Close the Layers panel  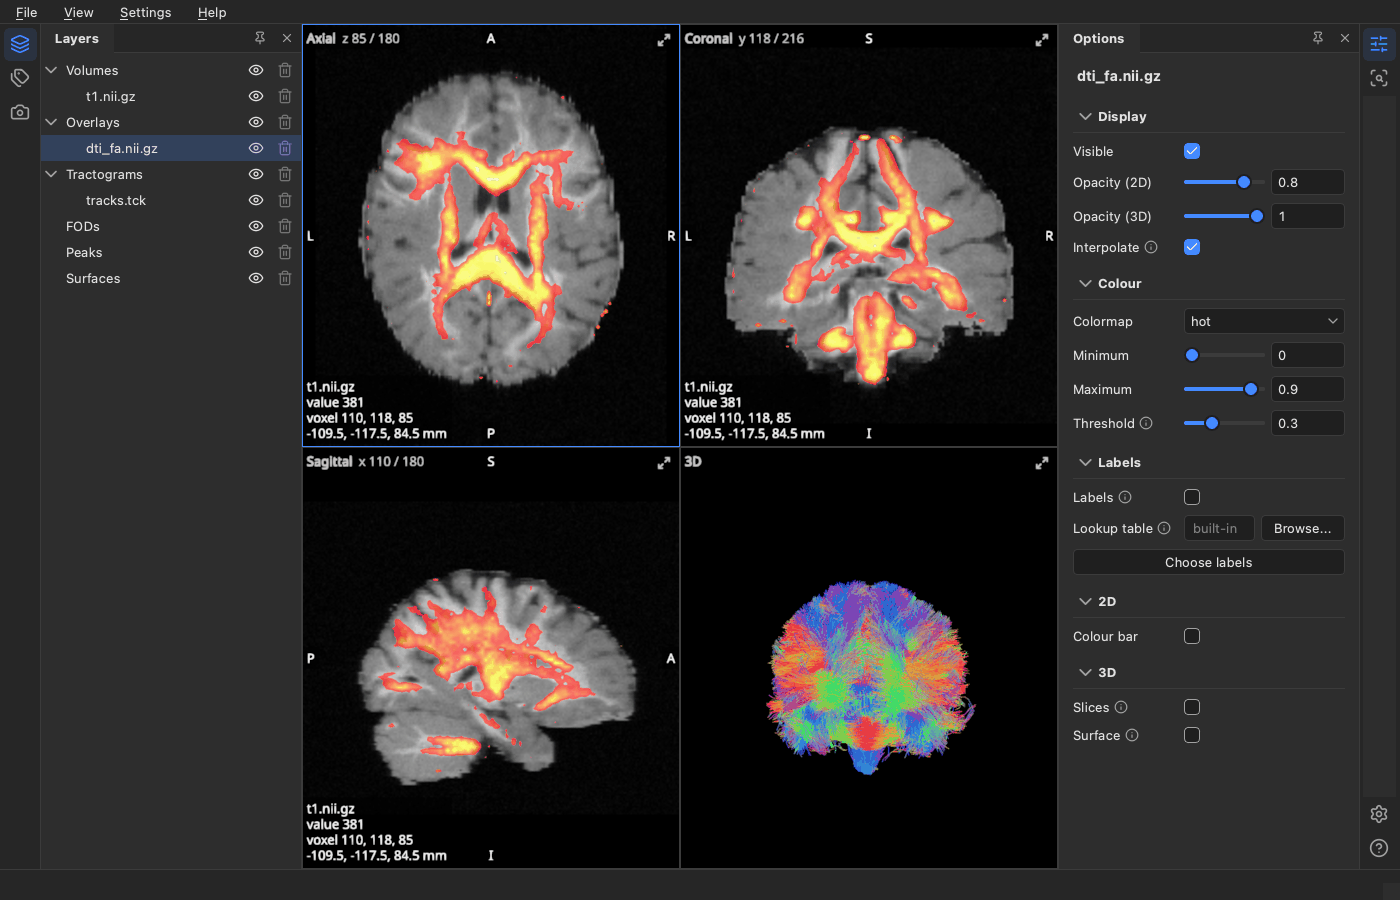(287, 38)
